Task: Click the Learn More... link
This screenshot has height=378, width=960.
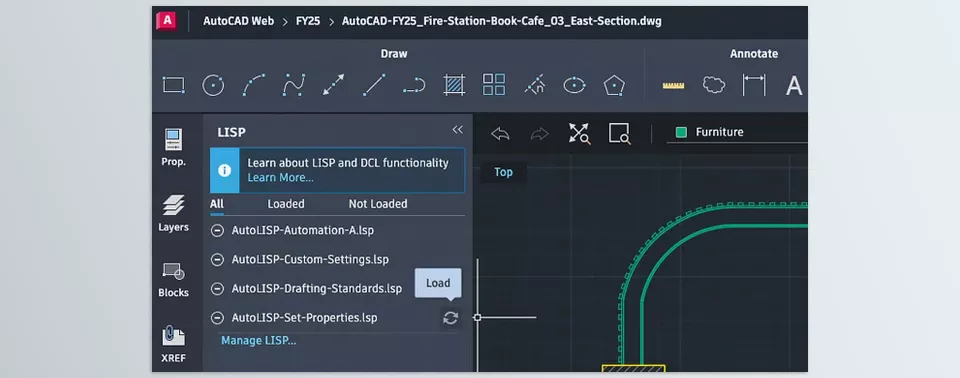Action: coord(280,178)
